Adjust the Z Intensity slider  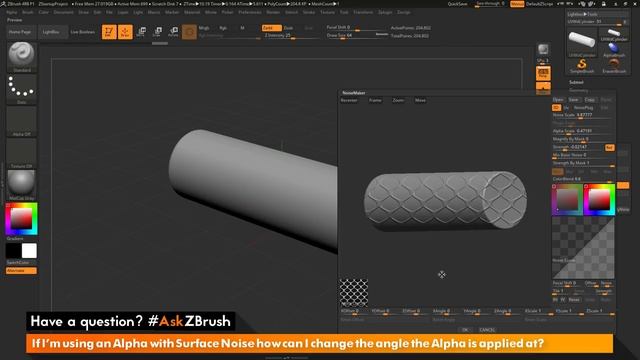[291, 36]
